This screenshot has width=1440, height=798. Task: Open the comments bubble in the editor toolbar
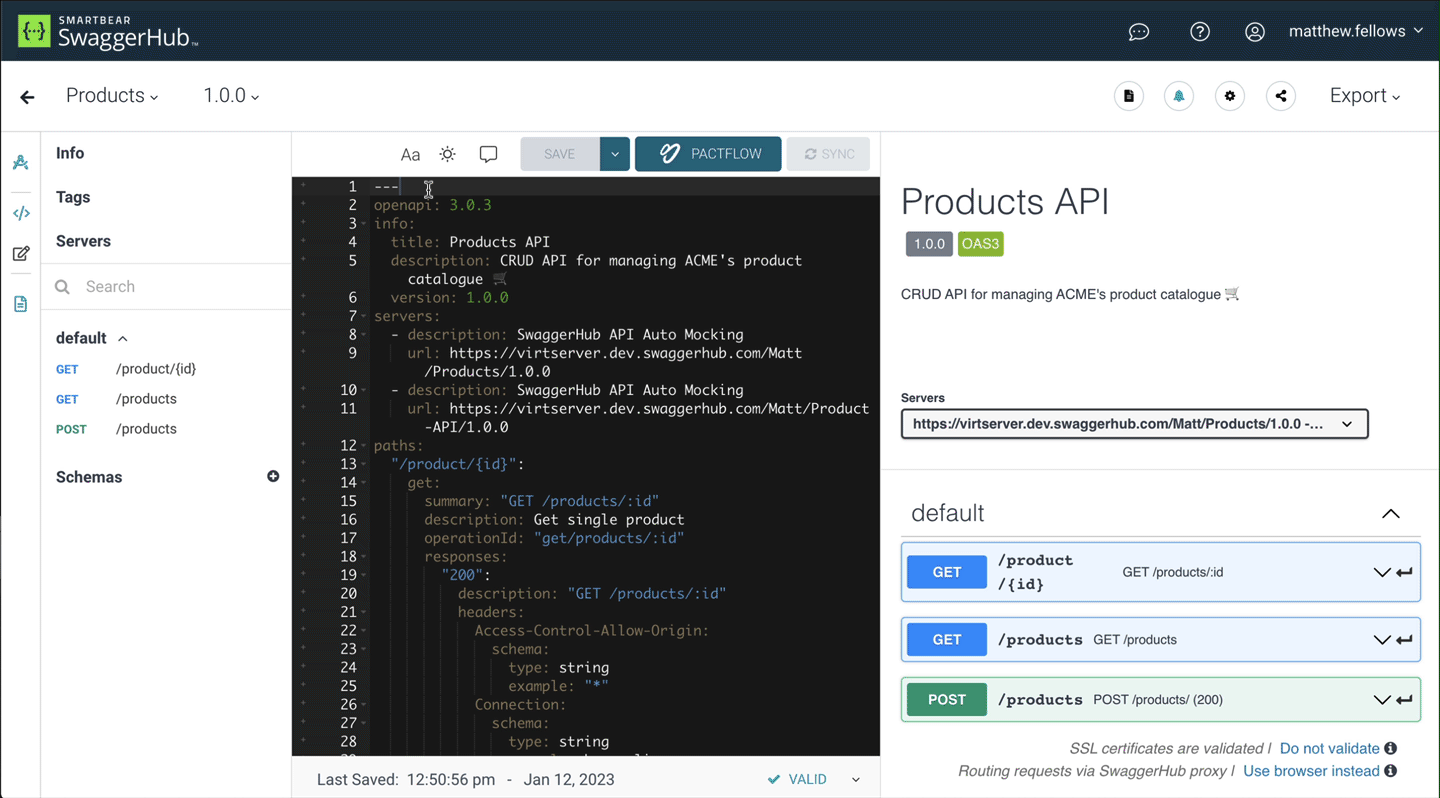click(487, 153)
